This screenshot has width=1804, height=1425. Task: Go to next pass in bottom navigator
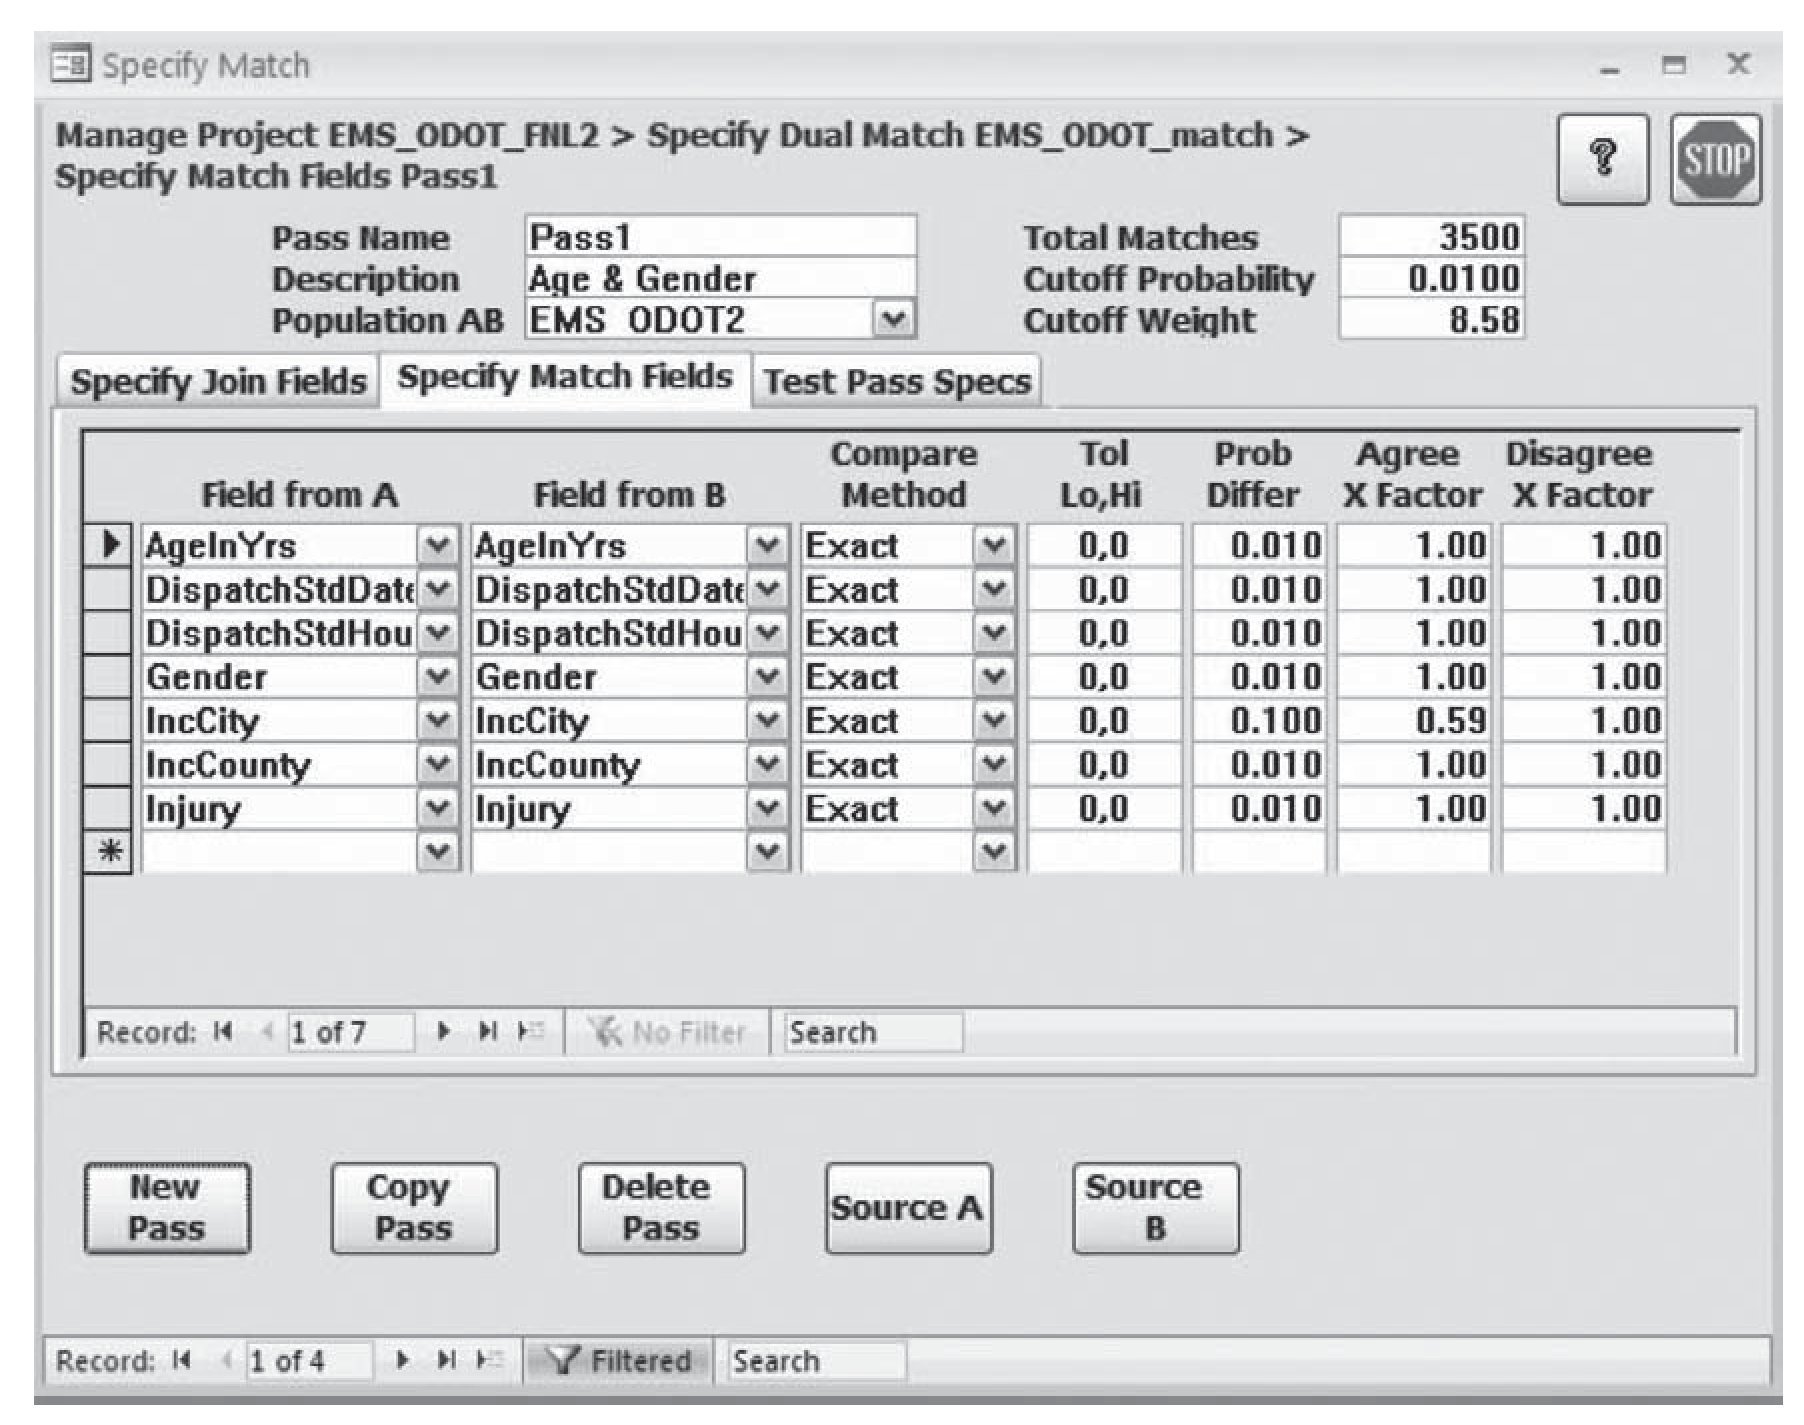coord(402,1360)
